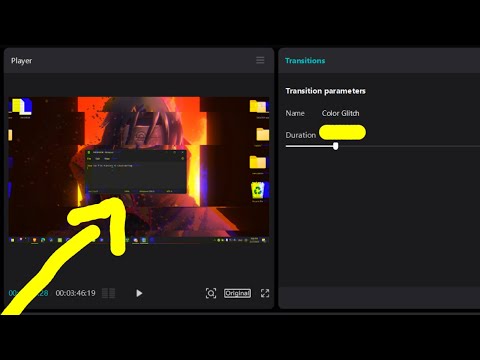Image resolution: width=480 pixels, height=360 pixels.
Task: Open the Original aspect ratio button
Action: pyautogui.click(x=237, y=293)
